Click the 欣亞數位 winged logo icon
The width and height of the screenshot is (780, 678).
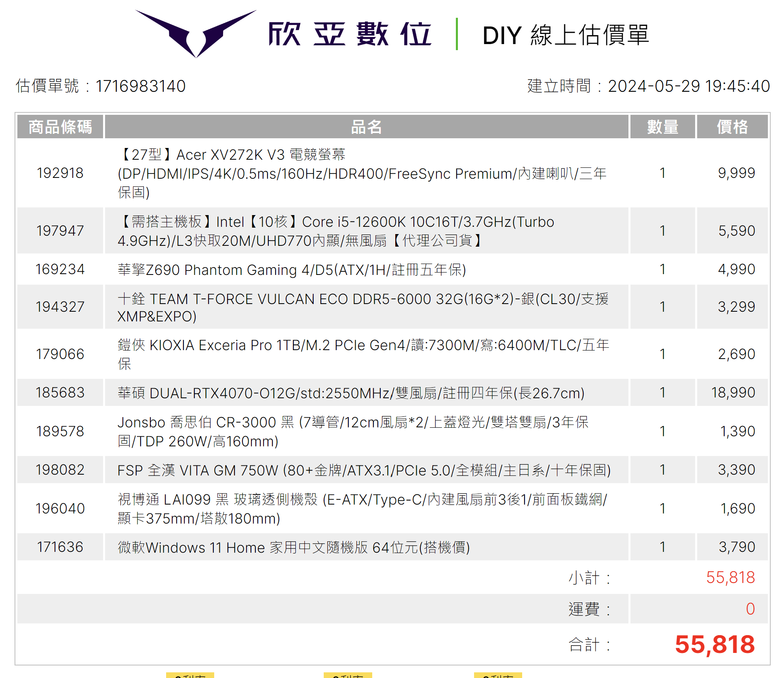[x=195, y=33]
